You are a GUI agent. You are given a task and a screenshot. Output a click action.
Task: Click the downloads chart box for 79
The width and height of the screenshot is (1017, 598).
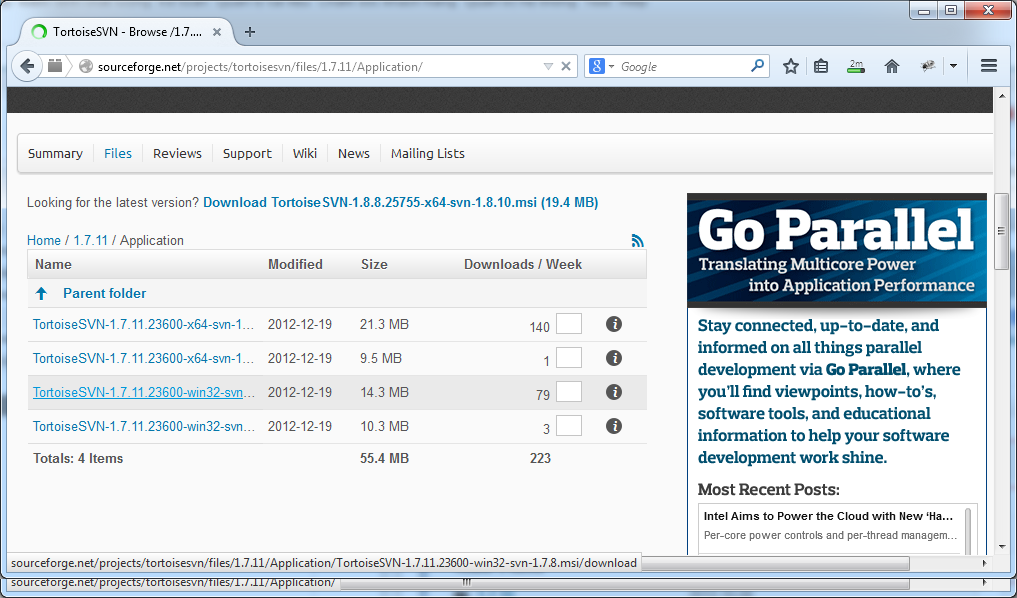569,392
